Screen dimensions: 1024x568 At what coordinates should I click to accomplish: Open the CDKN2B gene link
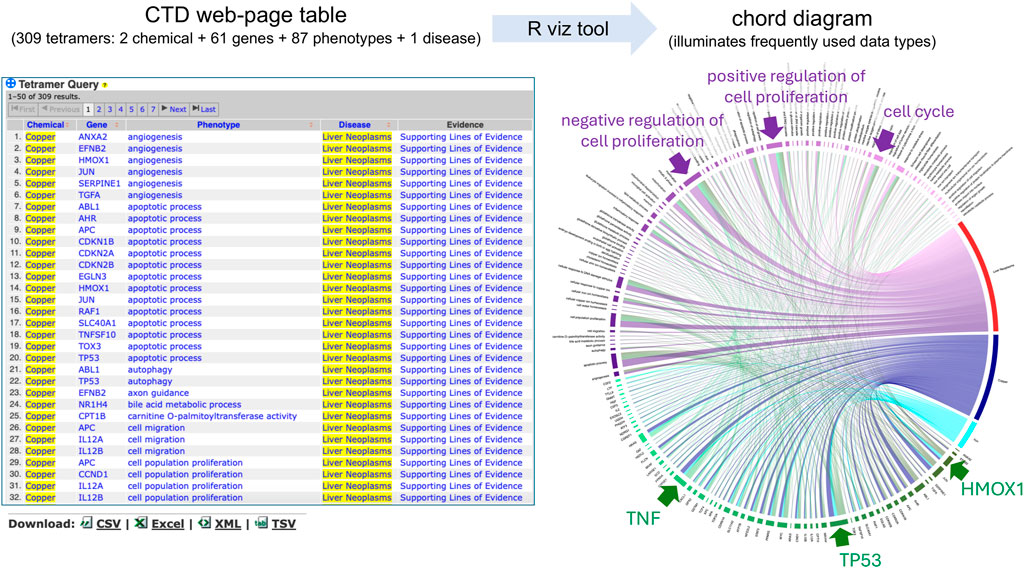(x=96, y=265)
